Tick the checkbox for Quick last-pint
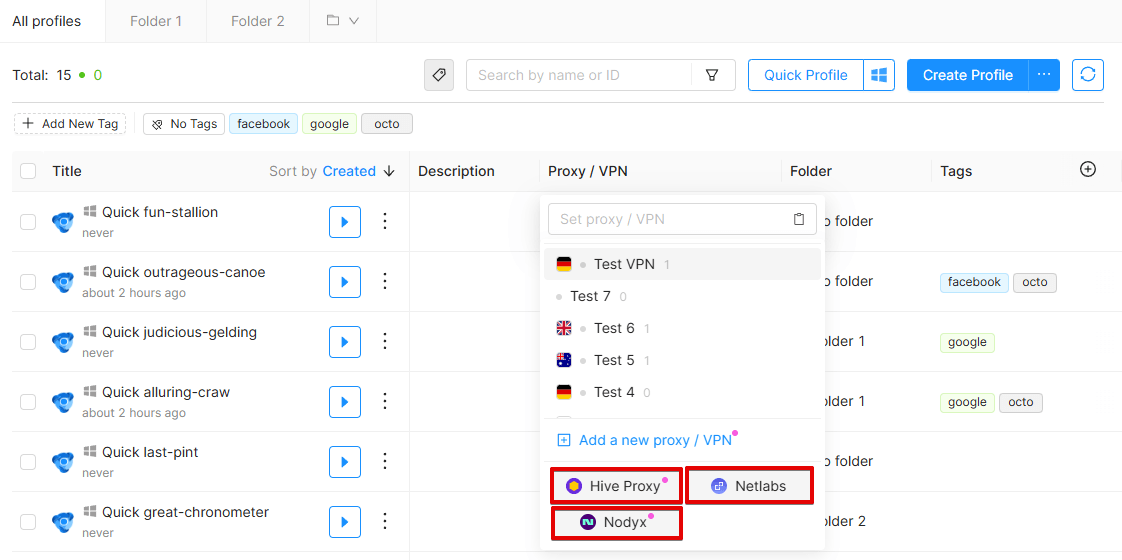1122x560 pixels. (28, 462)
